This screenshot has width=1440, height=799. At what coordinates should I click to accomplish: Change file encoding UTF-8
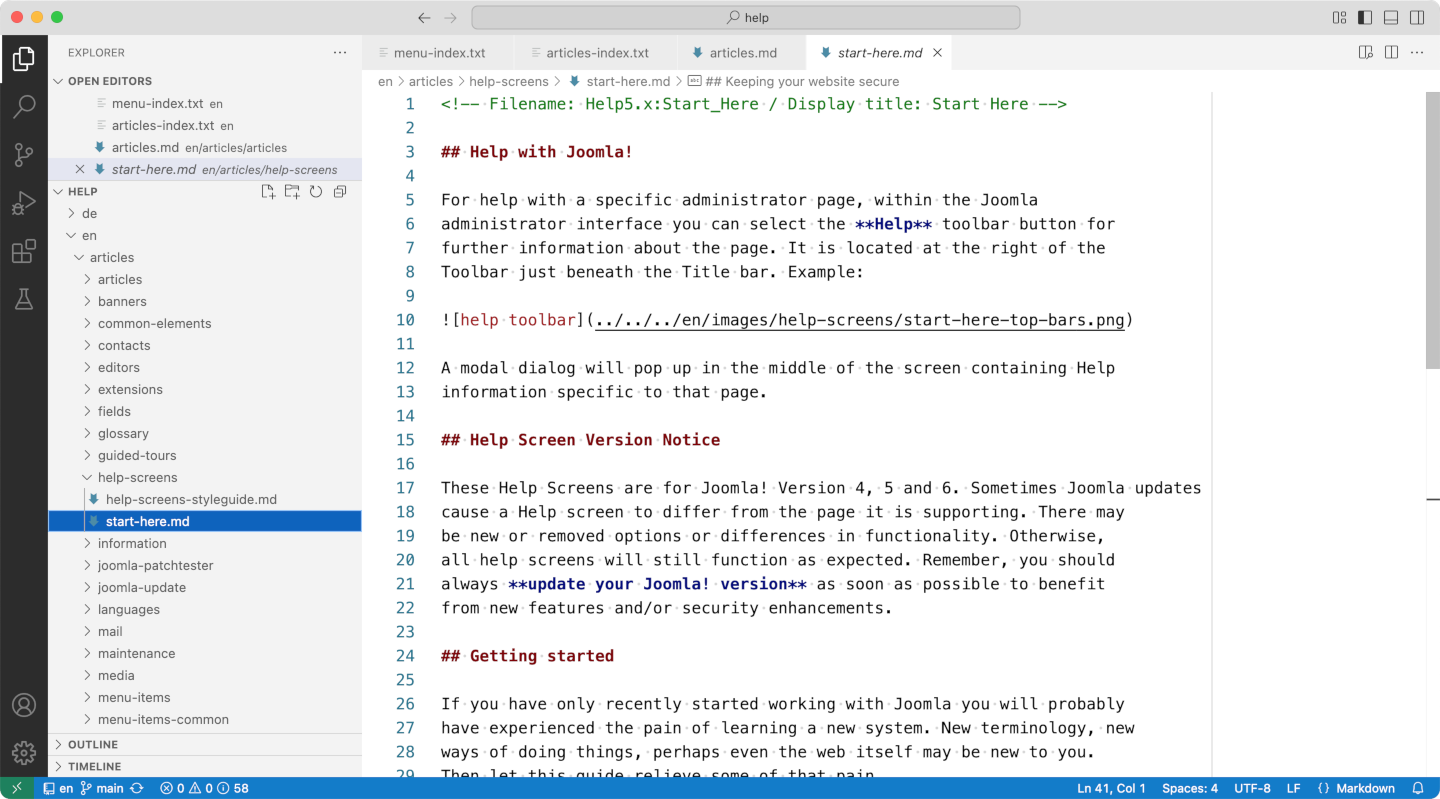1252,788
